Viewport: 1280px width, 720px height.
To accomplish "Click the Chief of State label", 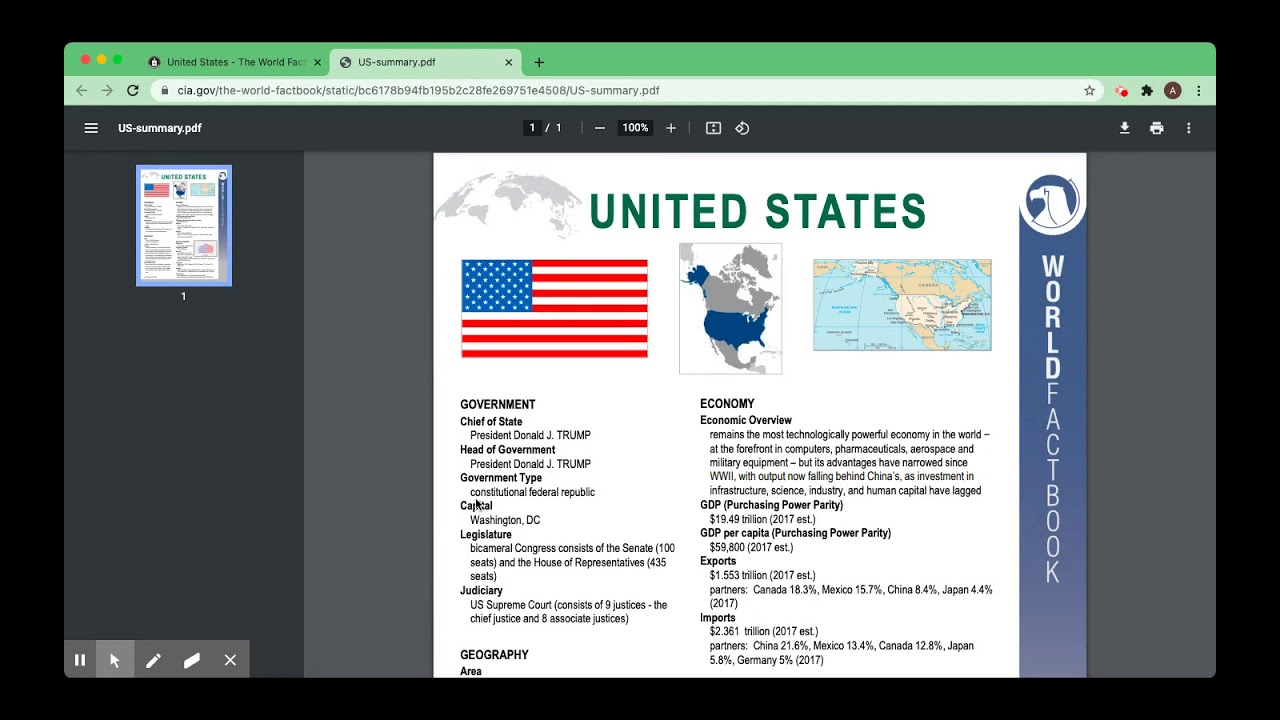I will [491, 422].
